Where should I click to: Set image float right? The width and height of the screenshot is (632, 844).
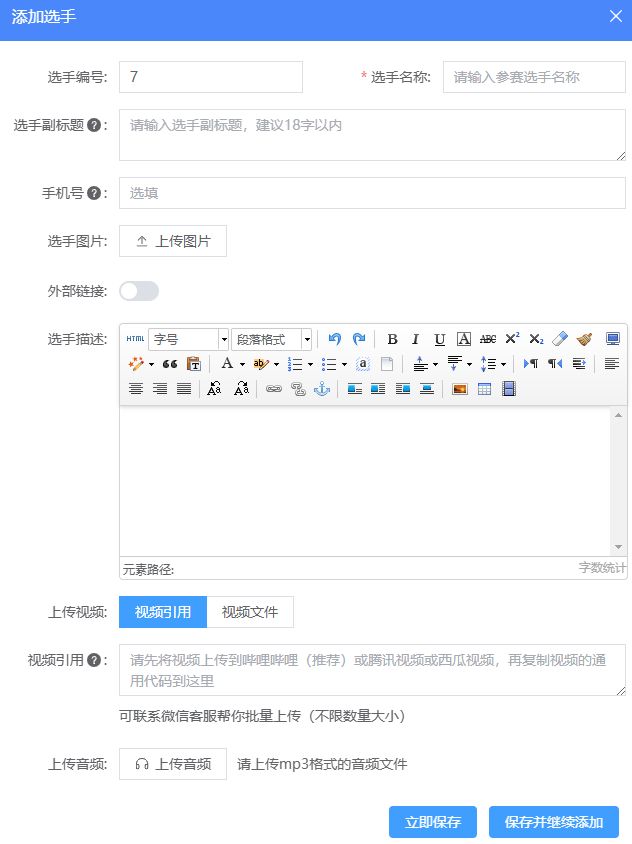(378, 389)
